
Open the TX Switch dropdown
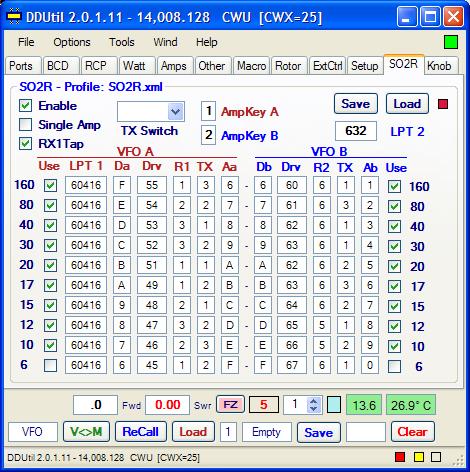[176, 112]
